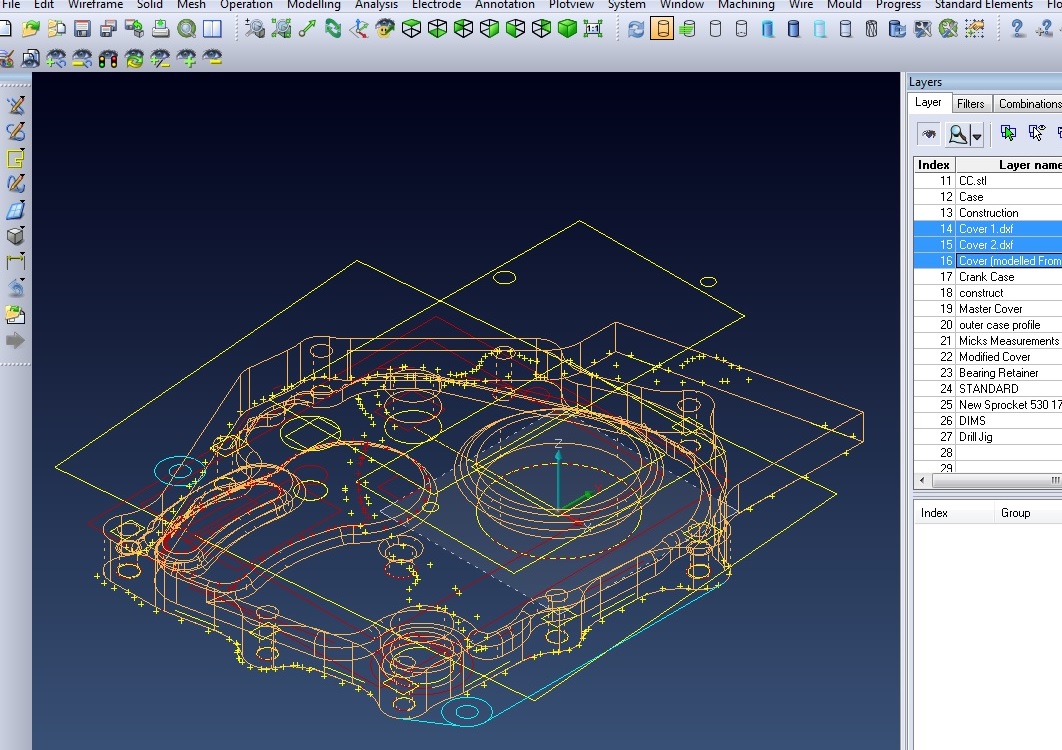This screenshot has height=750, width=1062.
Task: Select the Crank Case layer row
Action: tap(986, 277)
